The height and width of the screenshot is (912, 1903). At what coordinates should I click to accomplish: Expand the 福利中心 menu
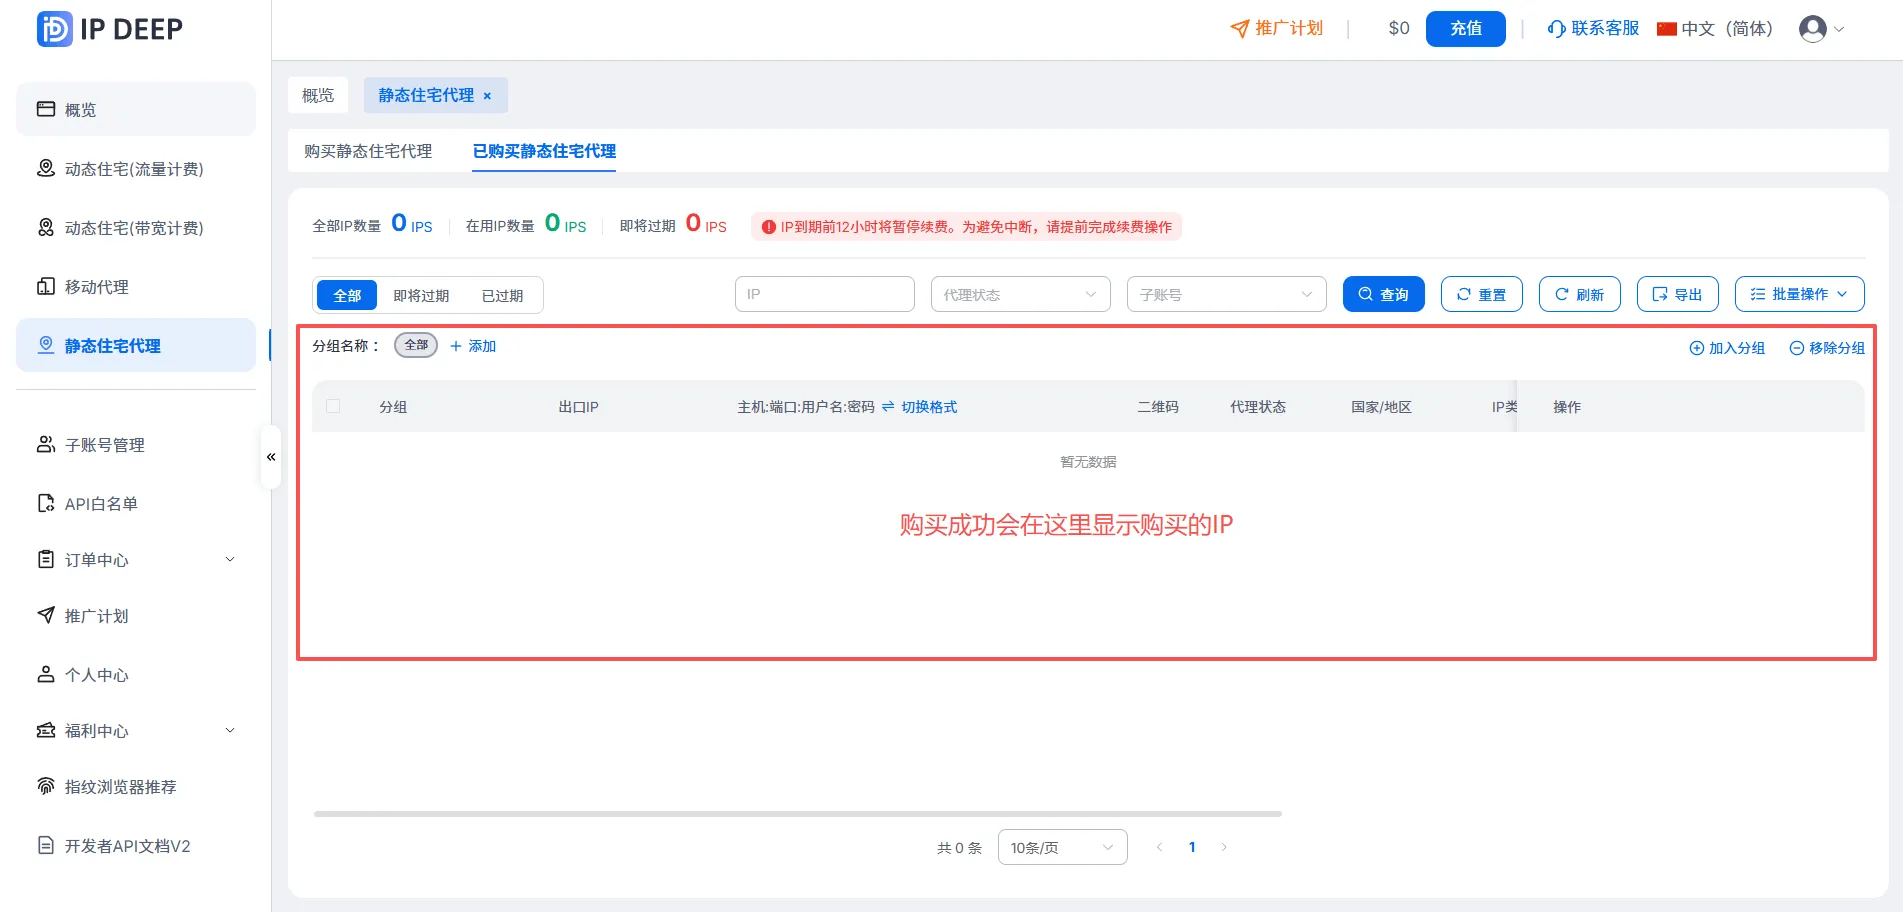point(136,731)
